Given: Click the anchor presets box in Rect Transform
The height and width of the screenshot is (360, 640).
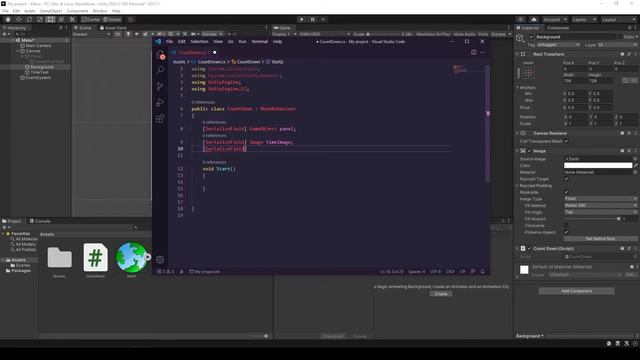Looking at the screenshot, I should 528,73.
